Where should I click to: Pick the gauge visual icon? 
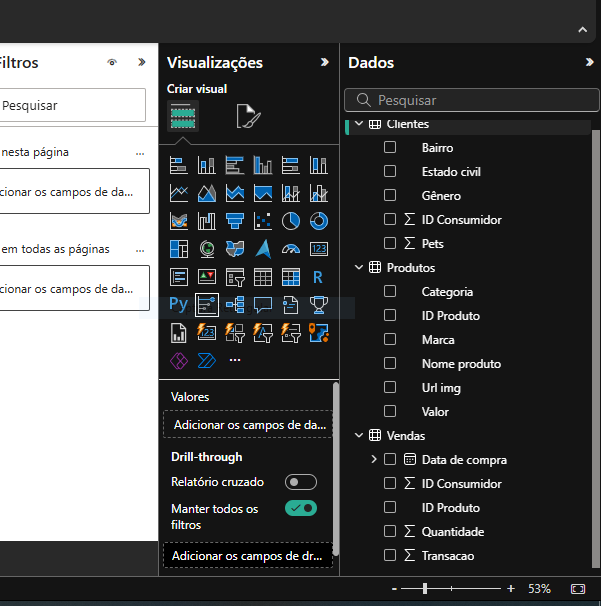[x=291, y=249]
